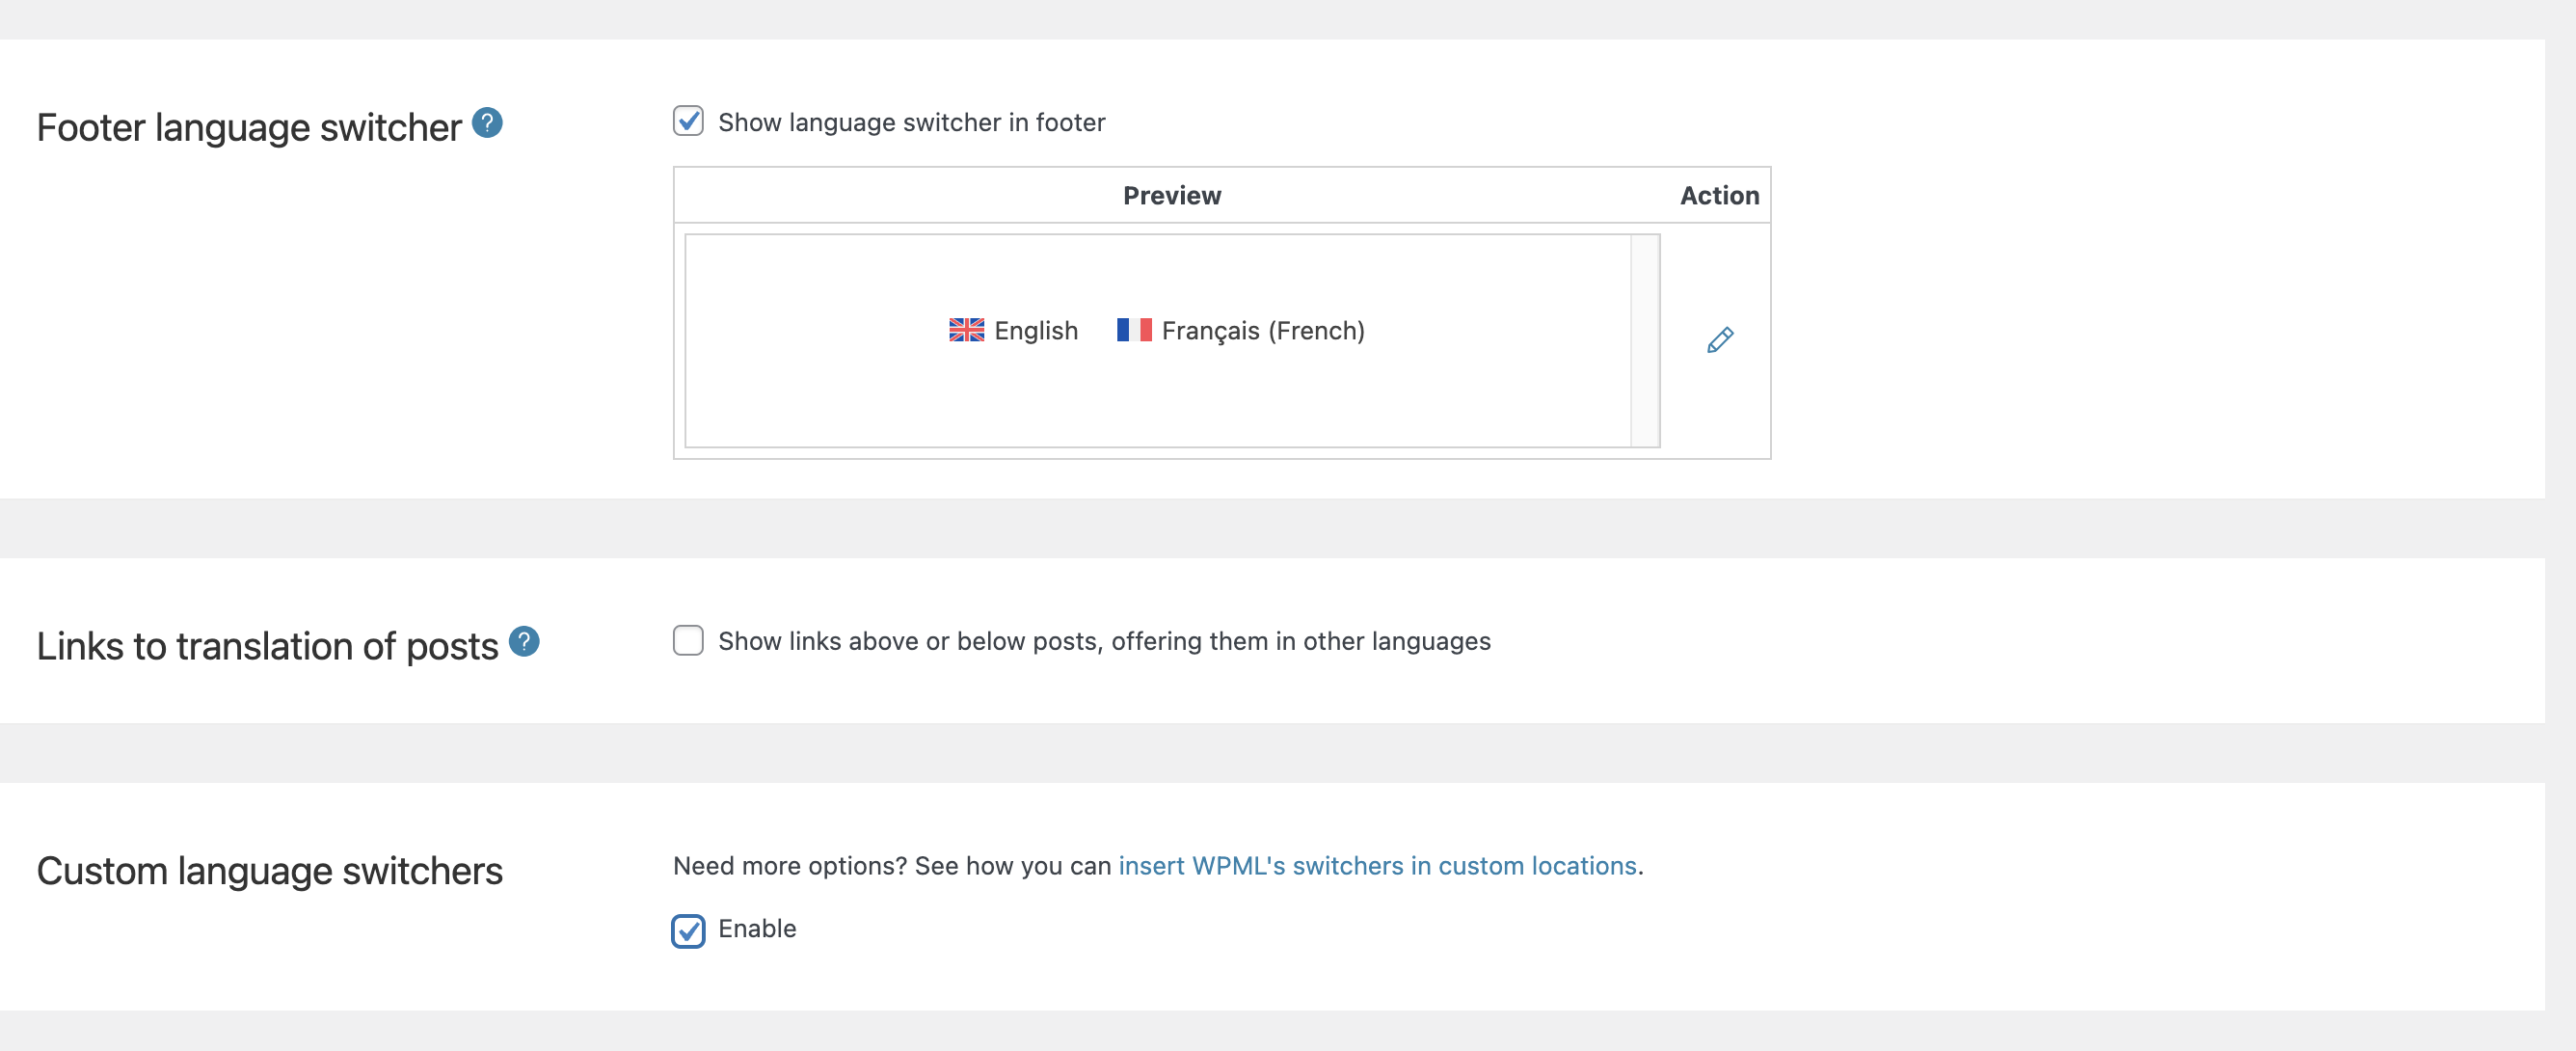This screenshot has height=1051, width=2576.
Task: Uncheck Show language switcher in footer
Action: 688,121
